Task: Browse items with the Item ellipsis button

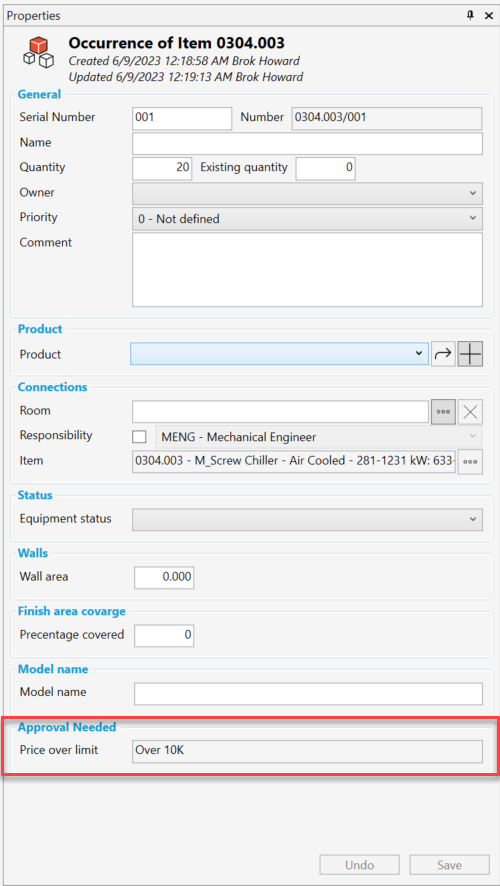Action: pyautogui.click(x=470, y=461)
